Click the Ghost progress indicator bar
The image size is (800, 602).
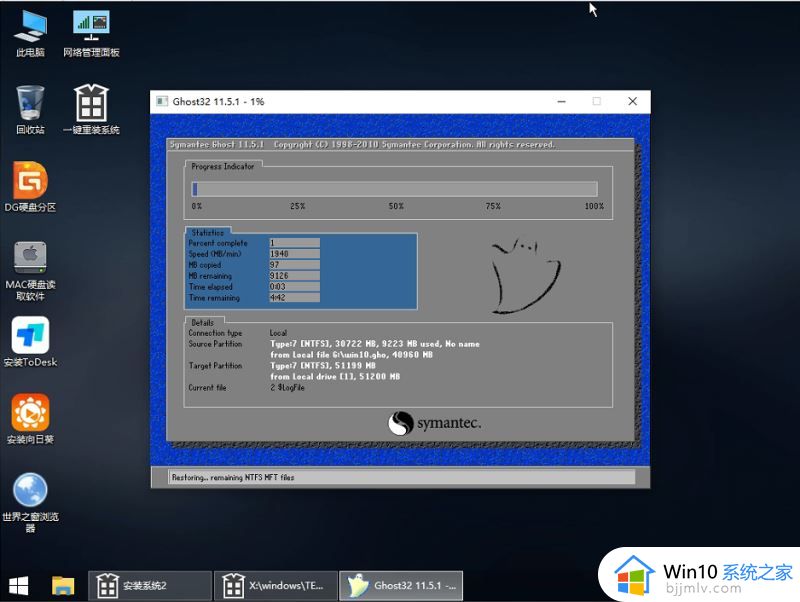(x=394, y=189)
